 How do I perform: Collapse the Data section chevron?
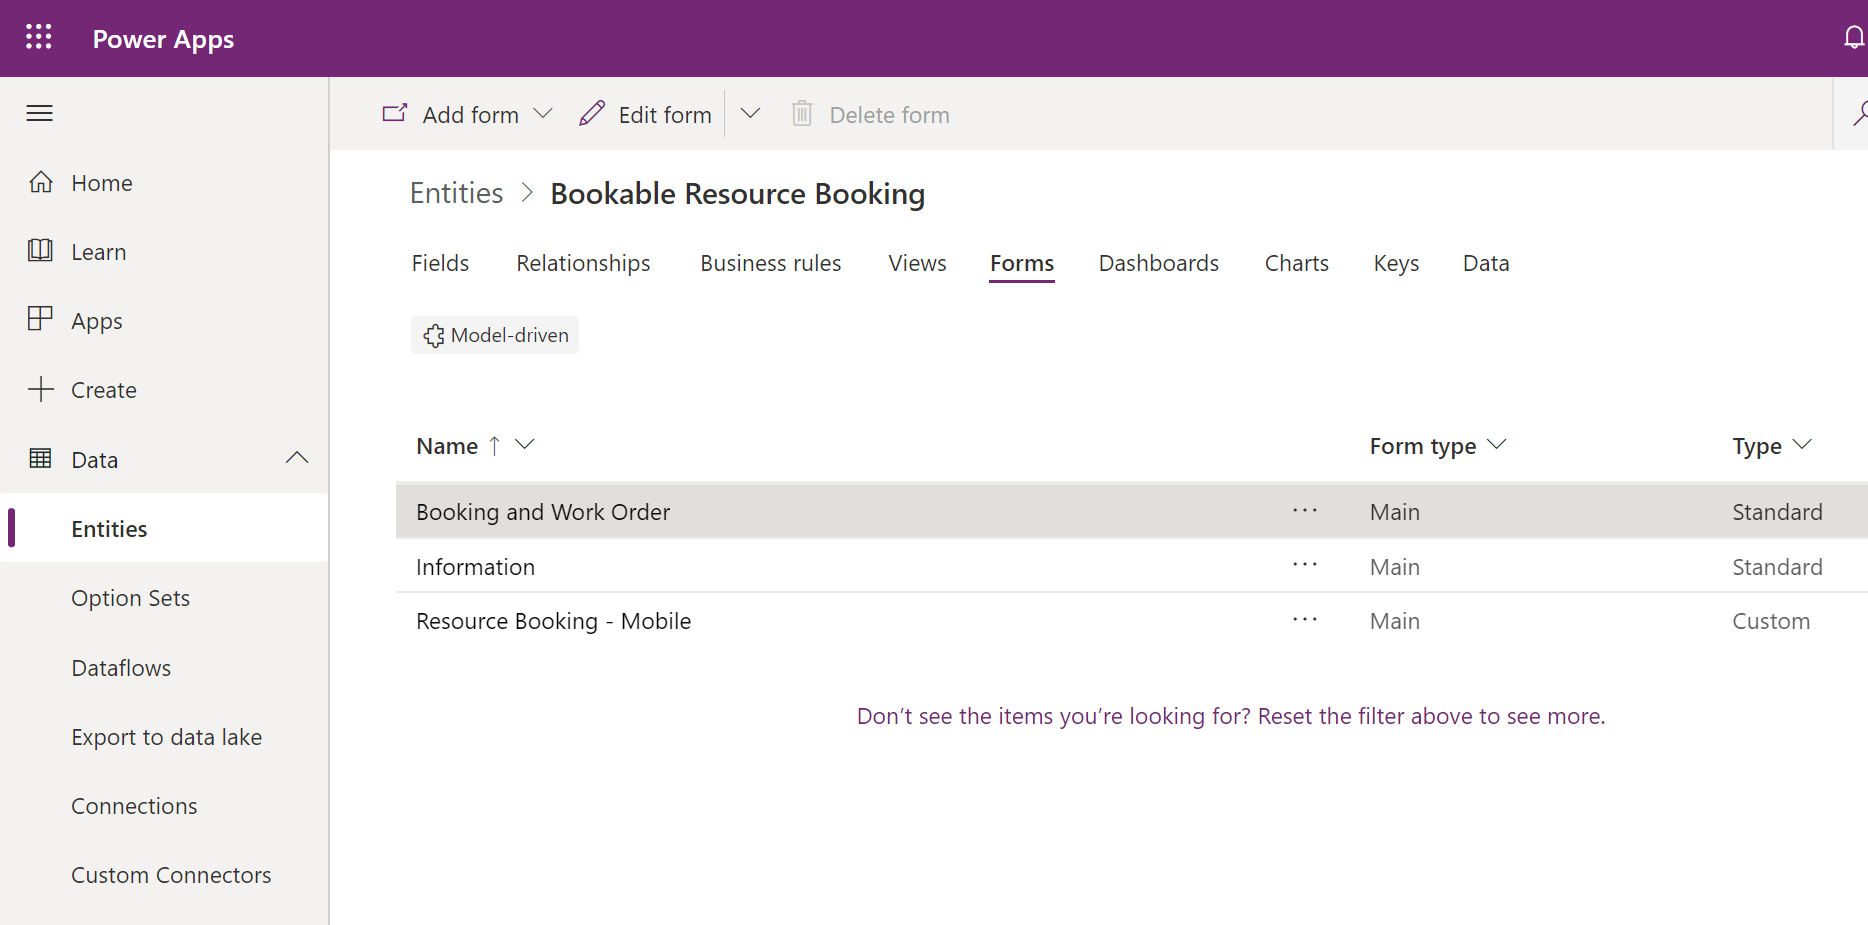click(x=297, y=458)
